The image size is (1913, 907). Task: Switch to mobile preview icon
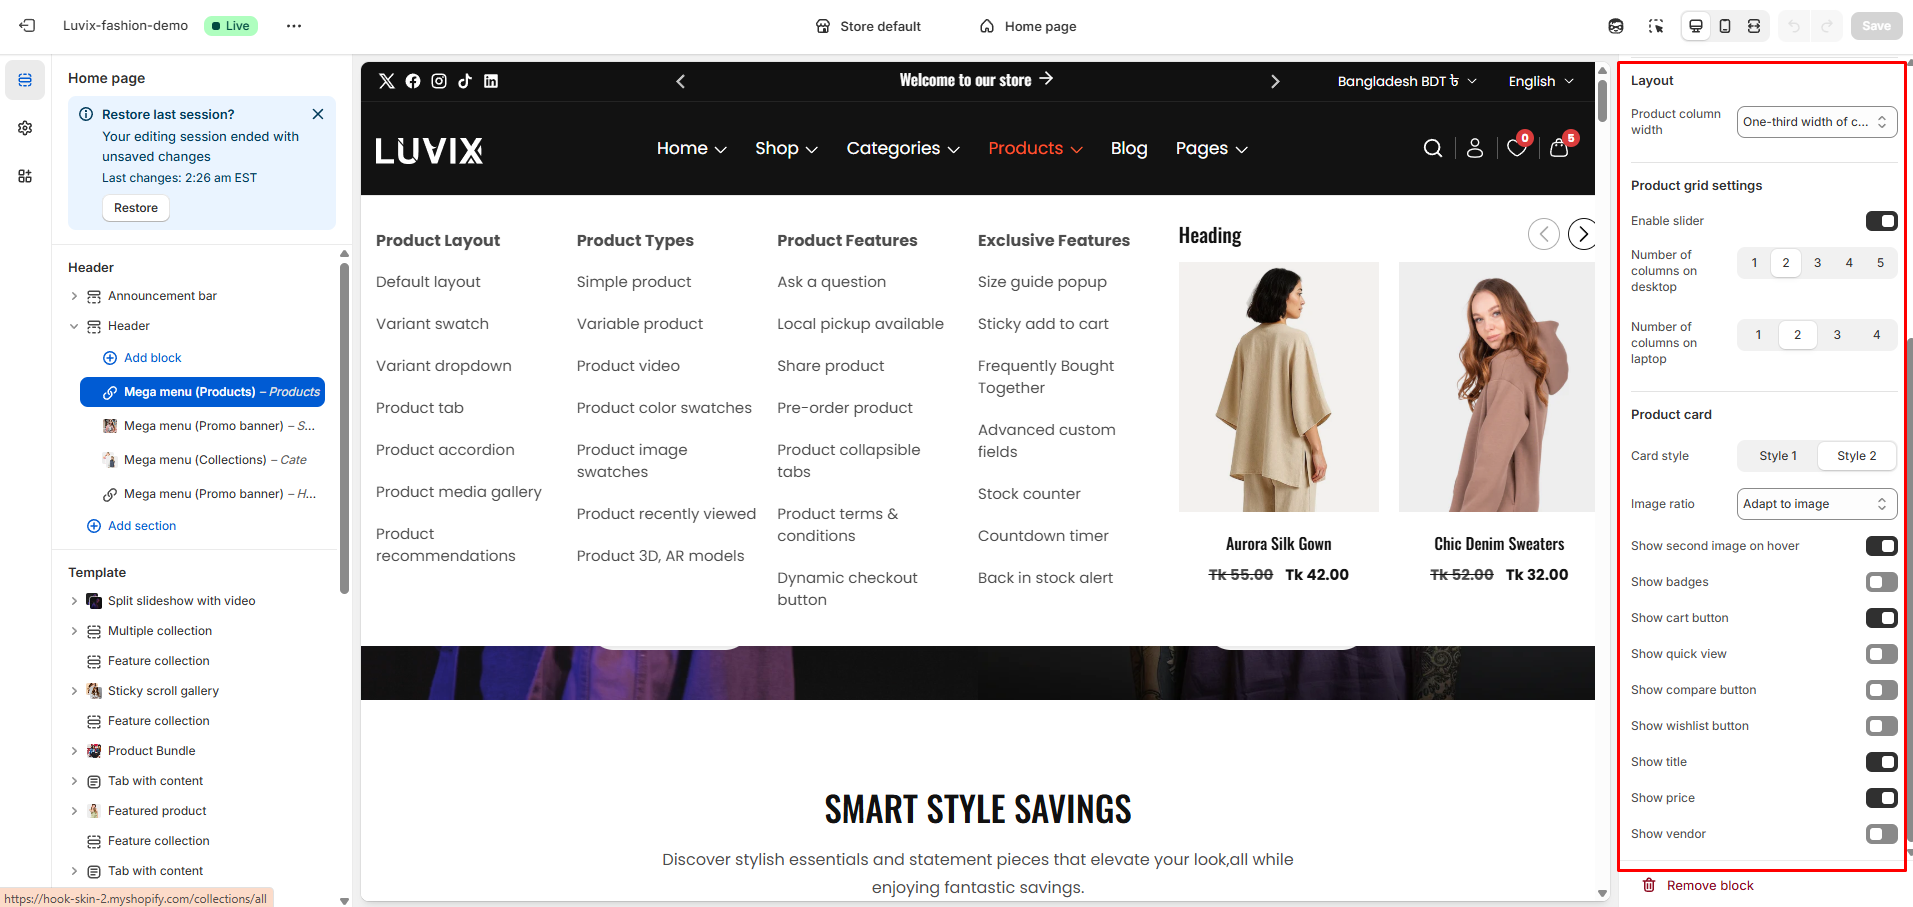[1725, 26]
